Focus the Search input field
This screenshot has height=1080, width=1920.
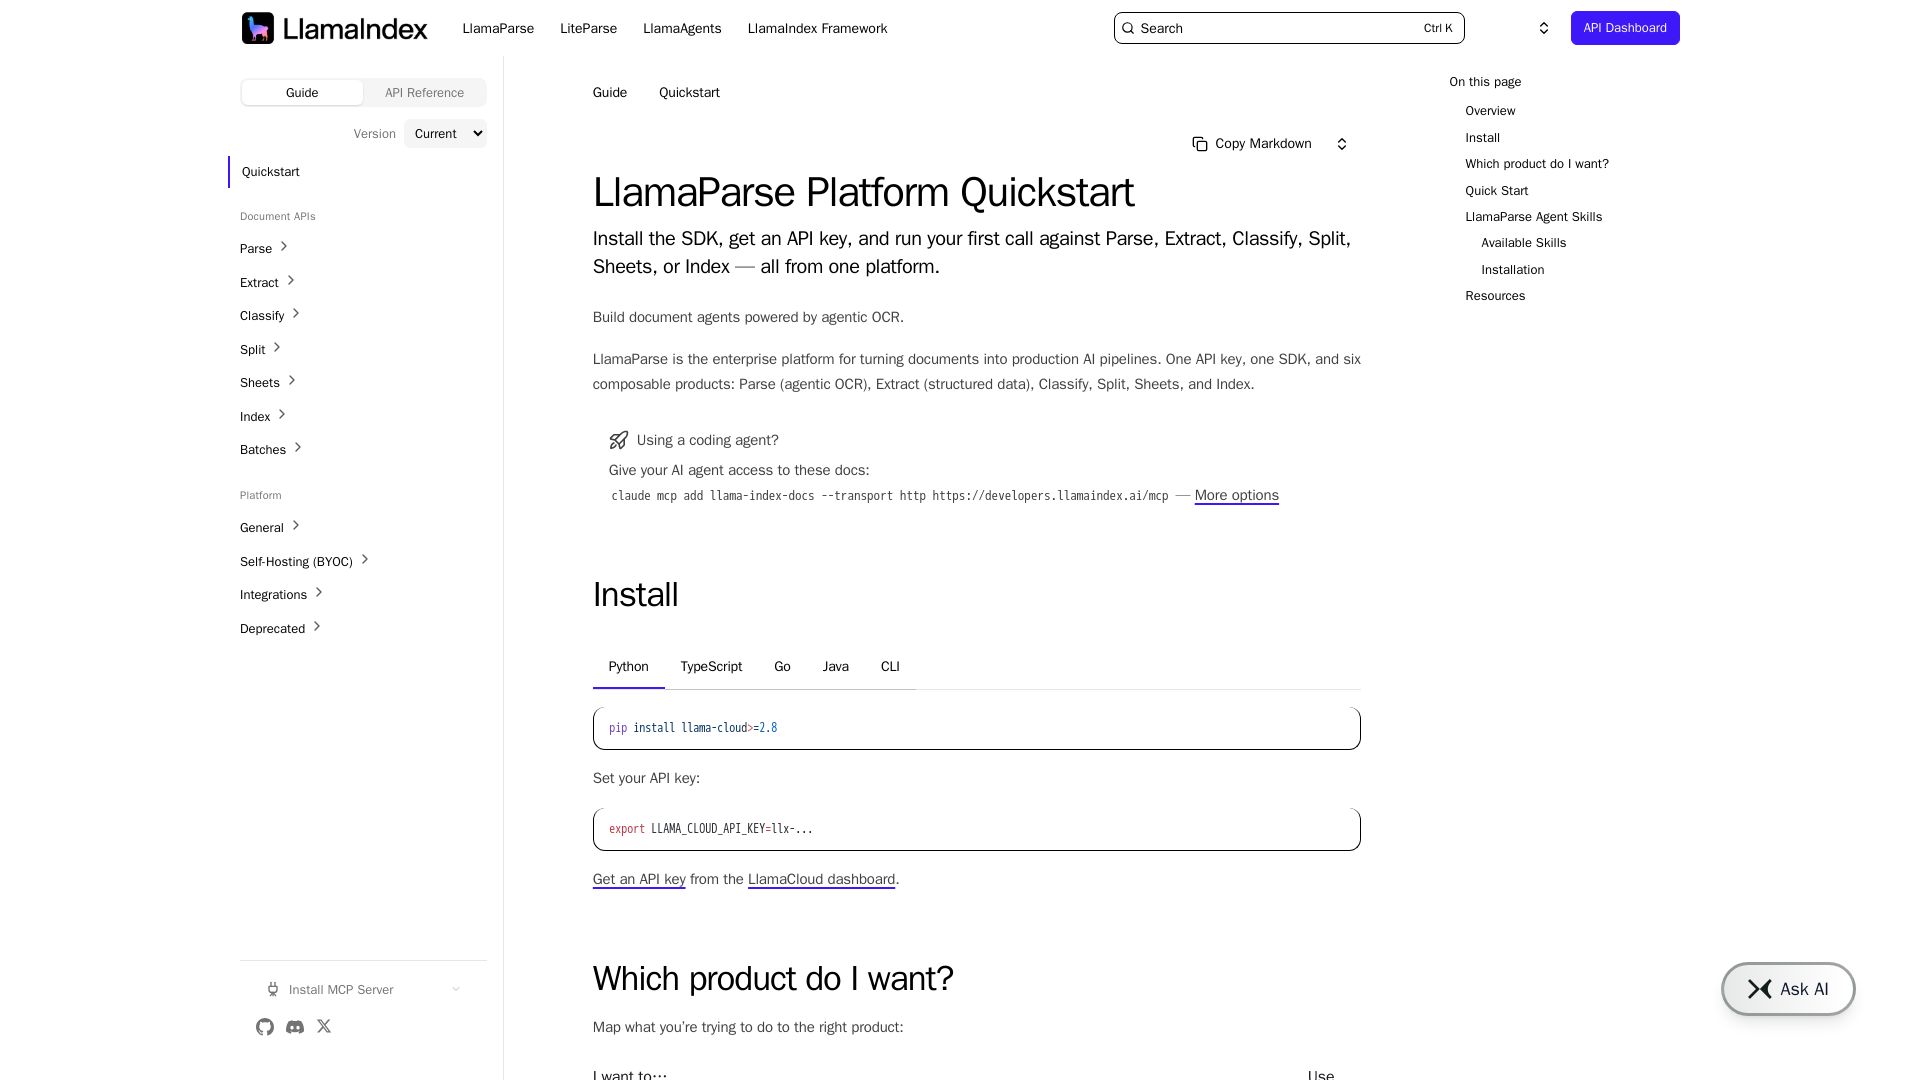click(x=1289, y=28)
